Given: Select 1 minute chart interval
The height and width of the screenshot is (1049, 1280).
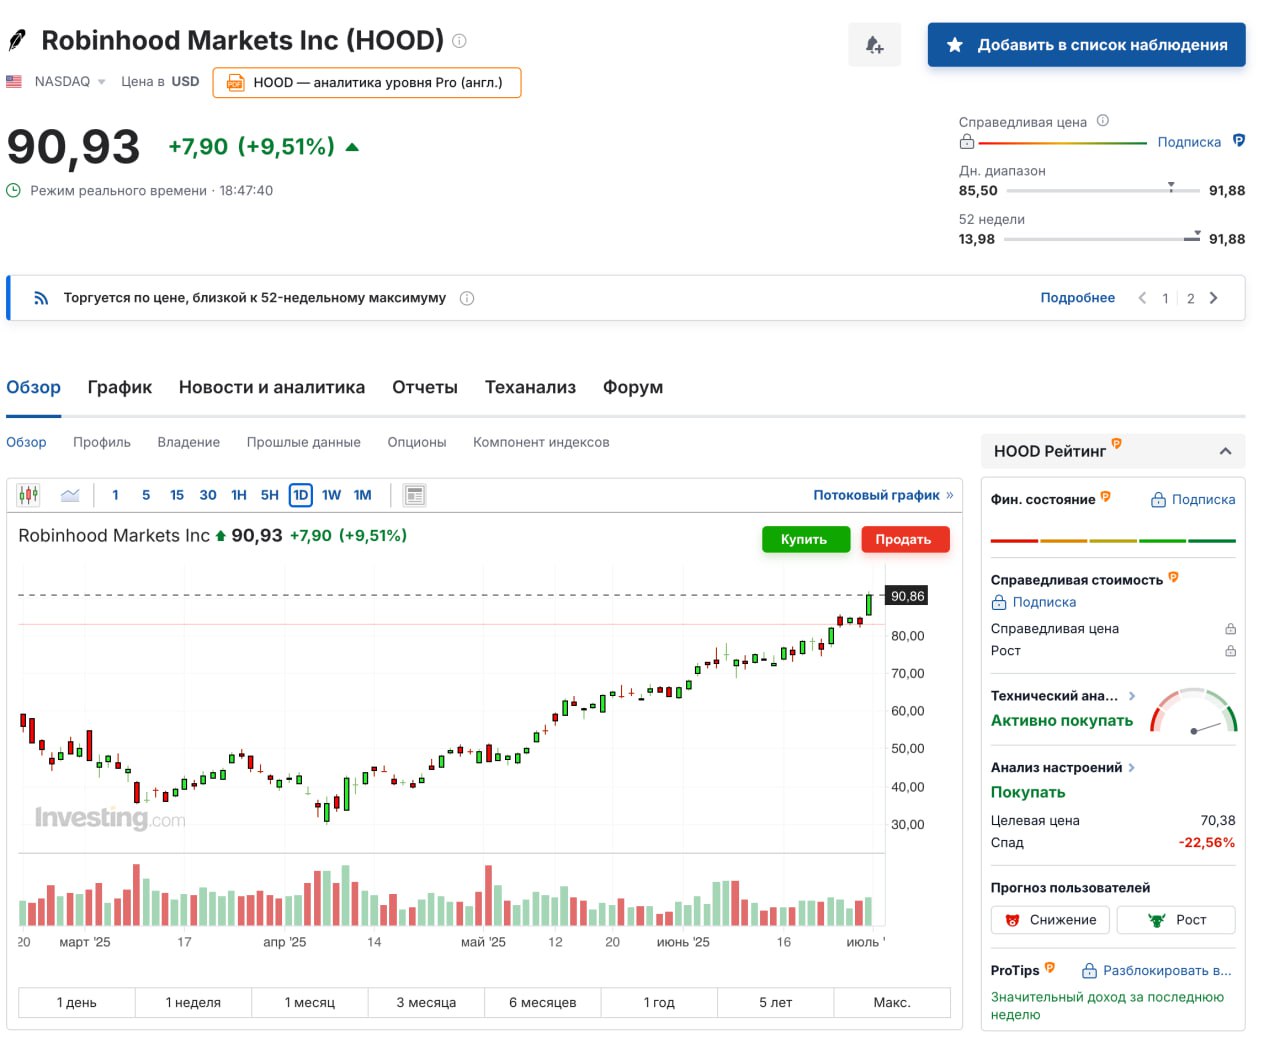Looking at the screenshot, I should pyautogui.click(x=115, y=495).
